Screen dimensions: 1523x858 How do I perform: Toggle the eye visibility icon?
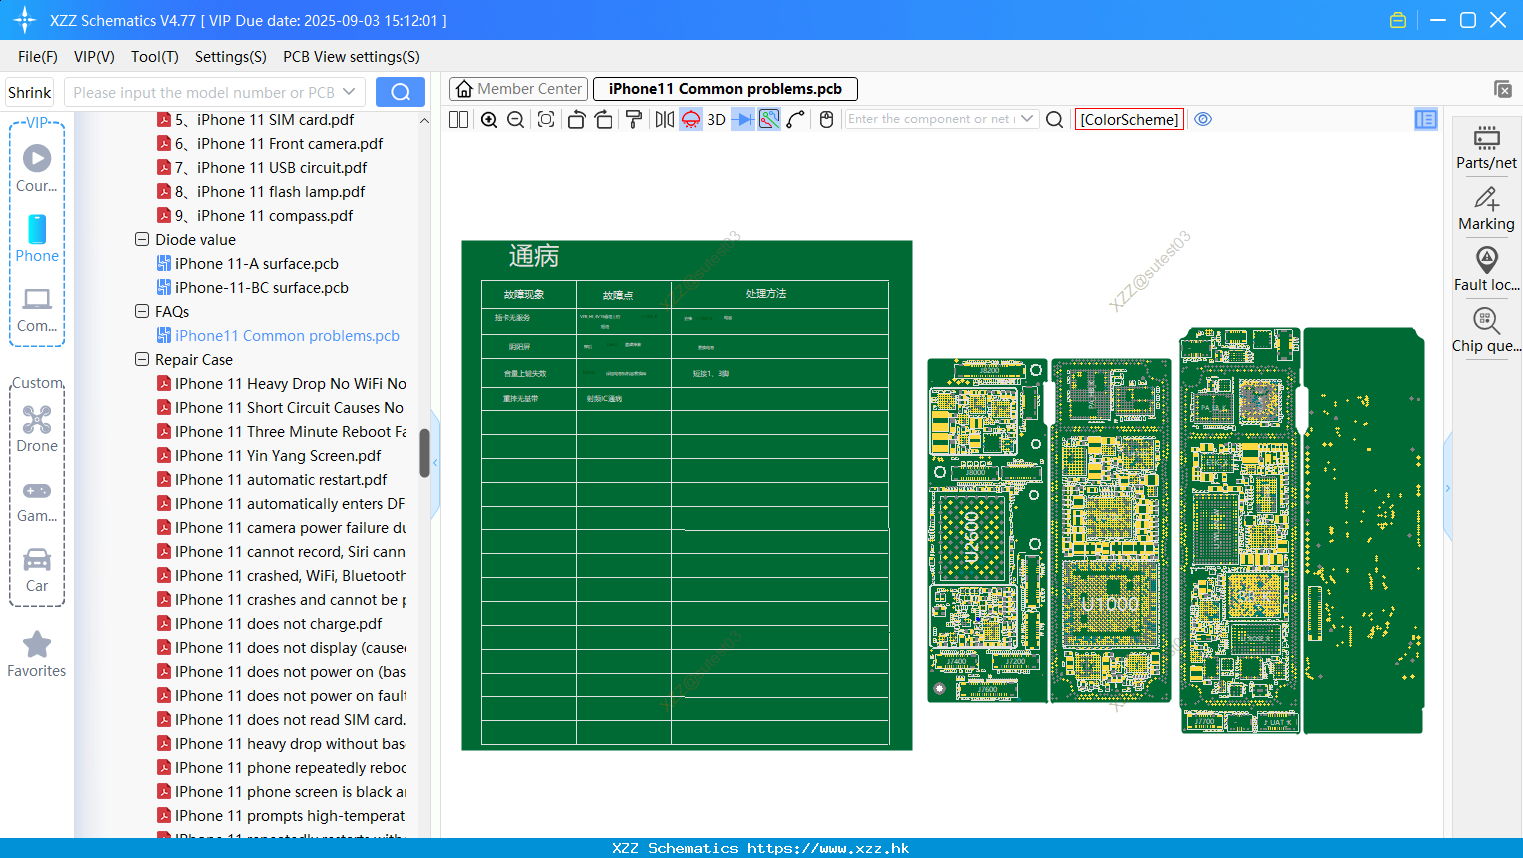click(1203, 119)
